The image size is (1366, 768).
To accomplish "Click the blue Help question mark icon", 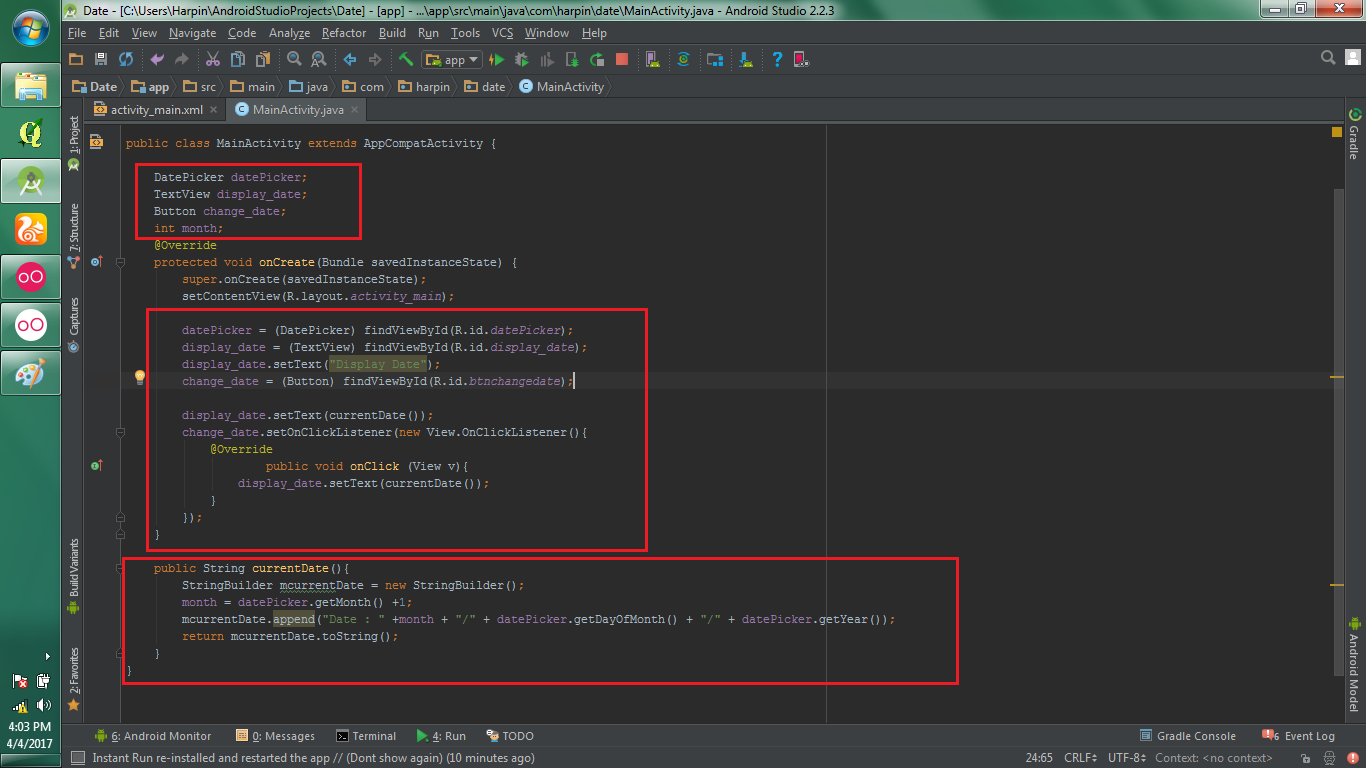I will [x=776, y=60].
